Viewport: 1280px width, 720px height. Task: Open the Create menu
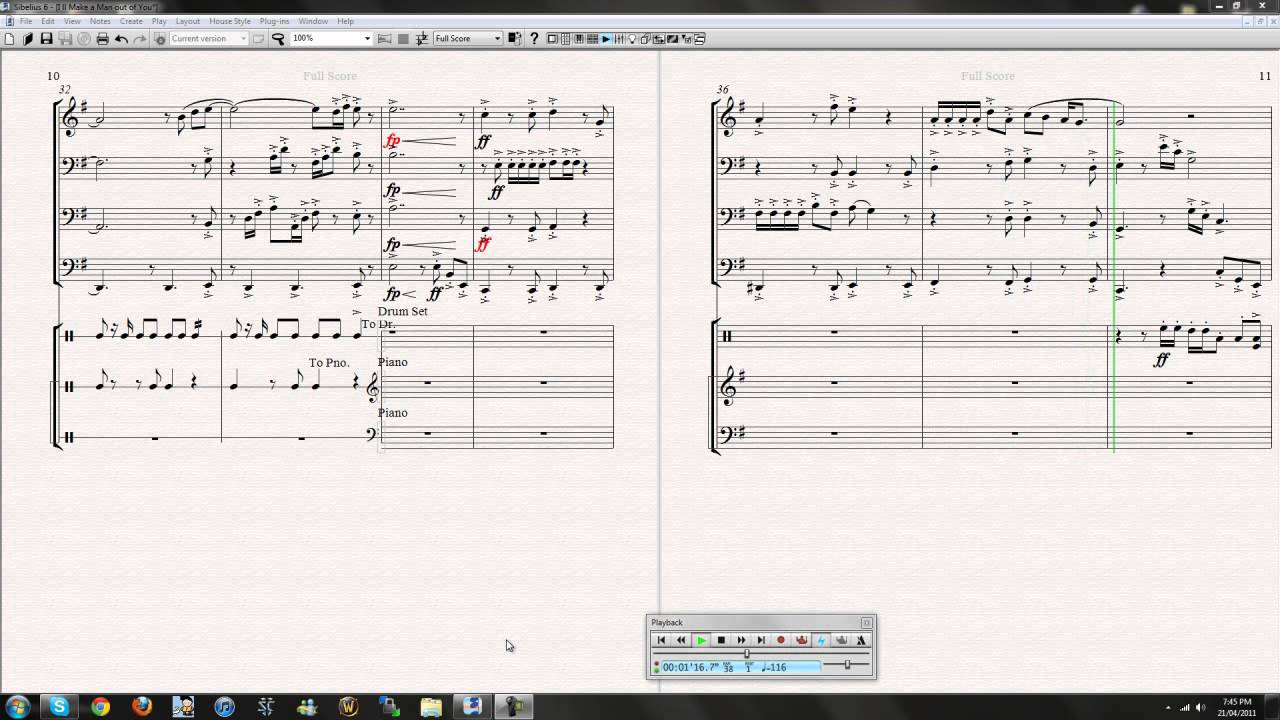(x=131, y=21)
